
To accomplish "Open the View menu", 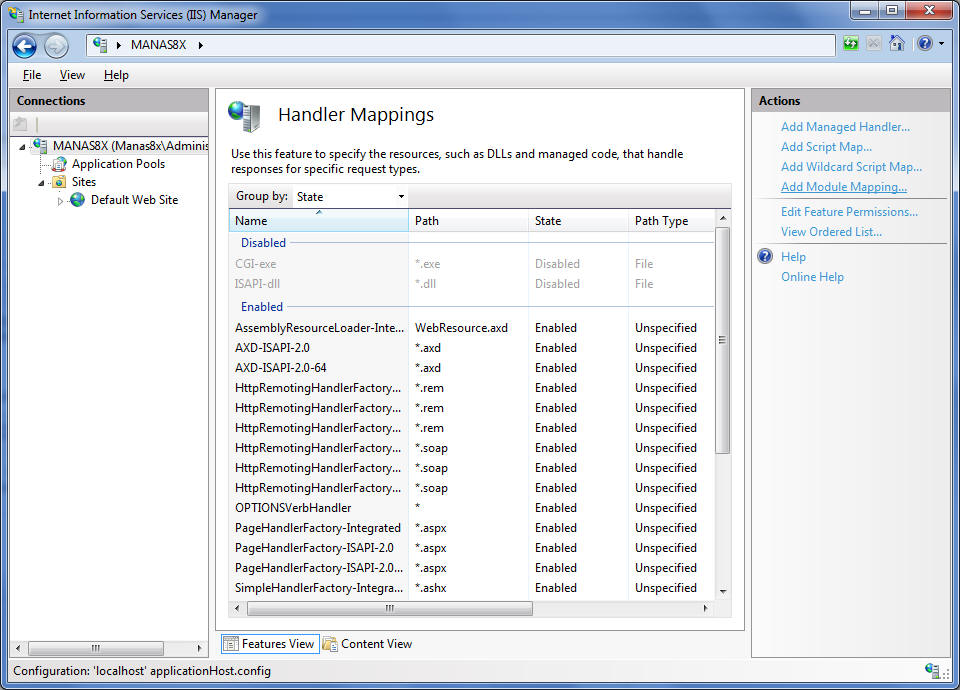I will (x=72, y=75).
